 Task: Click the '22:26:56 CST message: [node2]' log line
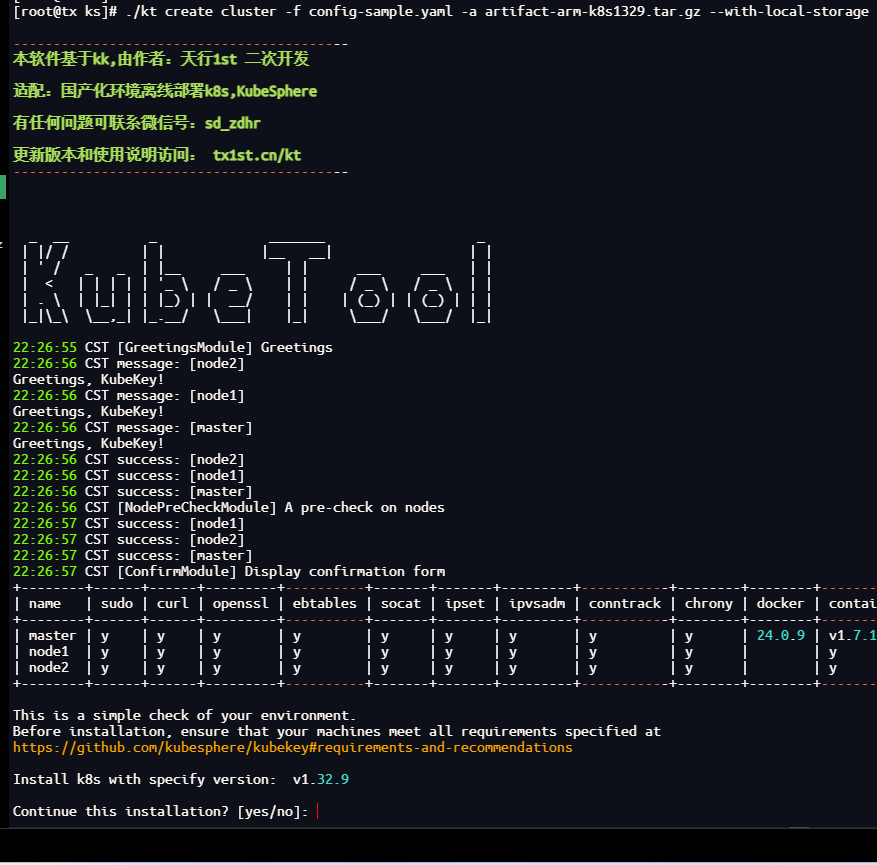(129, 363)
